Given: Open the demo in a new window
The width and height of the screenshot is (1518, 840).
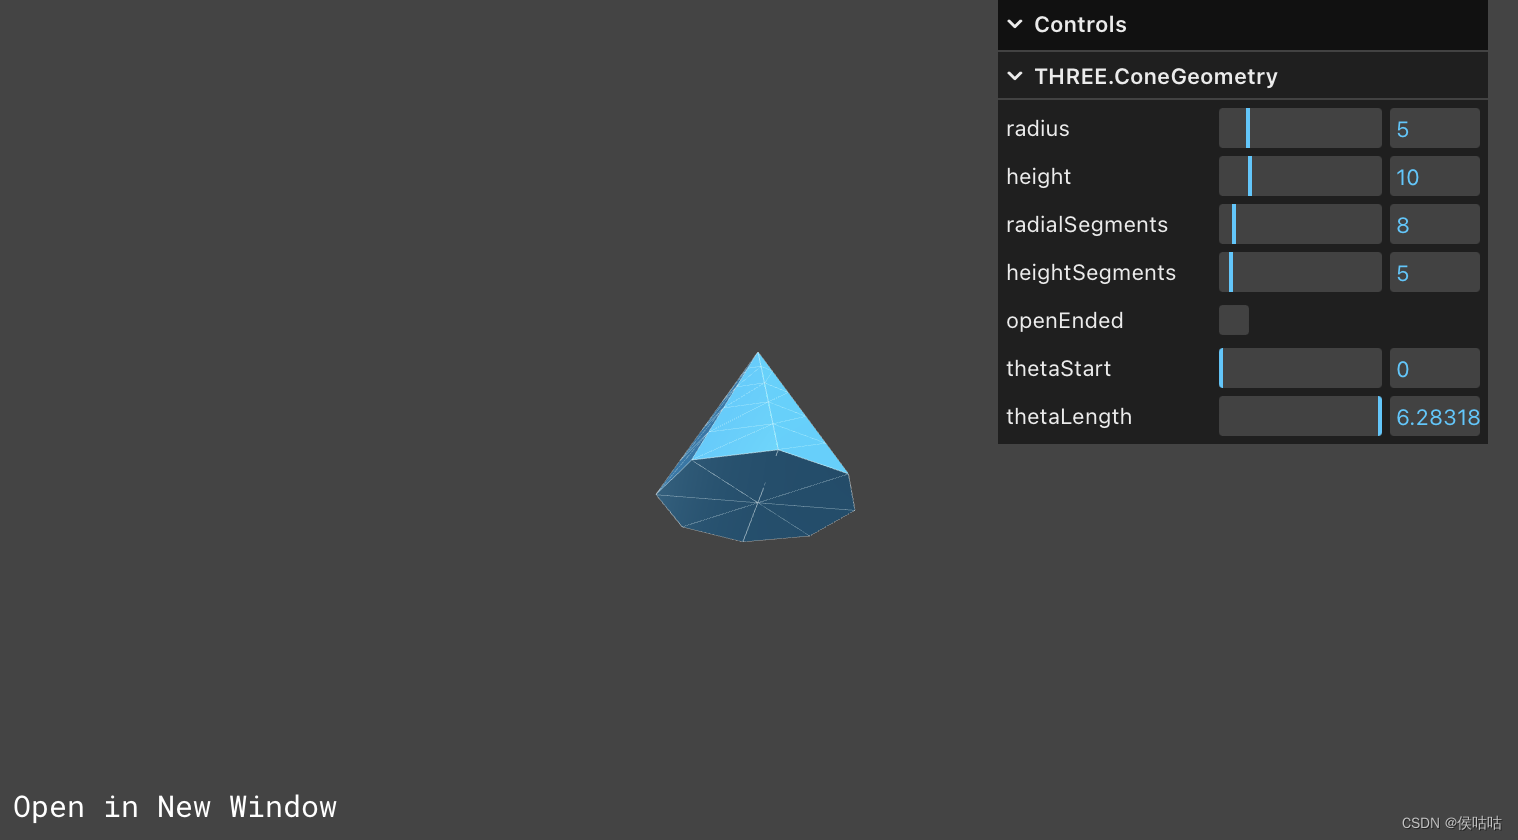Looking at the screenshot, I should pyautogui.click(x=175, y=806).
